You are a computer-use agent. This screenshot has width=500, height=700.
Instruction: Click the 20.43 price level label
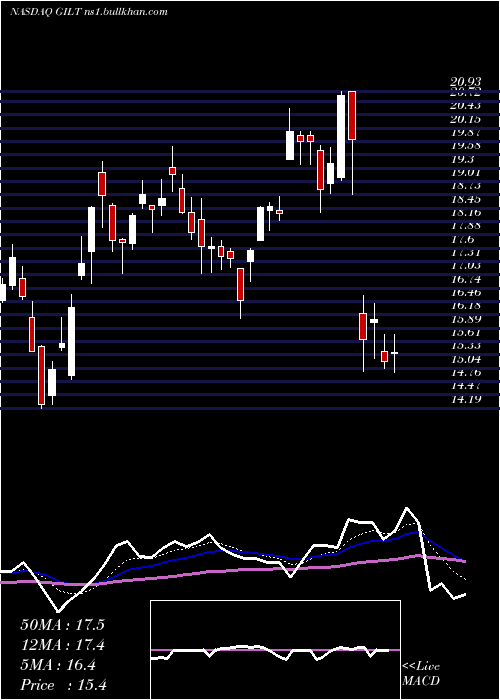click(x=466, y=105)
